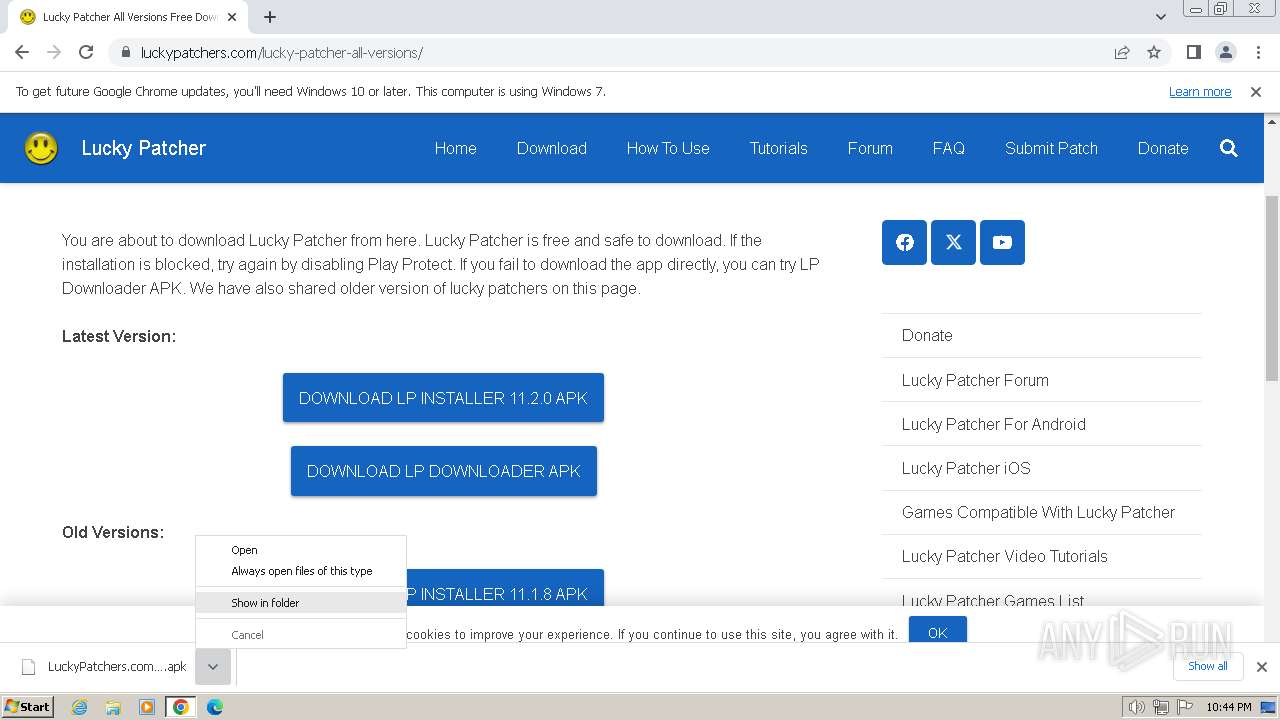Choose Show in folder menu entry
The height and width of the screenshot is (720, 1280).
[301, 603]
